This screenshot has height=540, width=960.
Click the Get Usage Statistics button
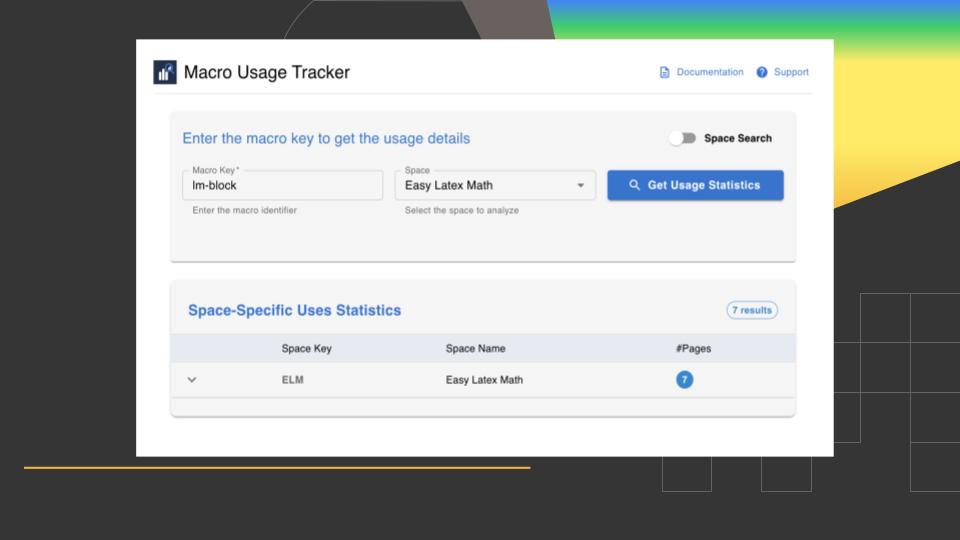696,185
